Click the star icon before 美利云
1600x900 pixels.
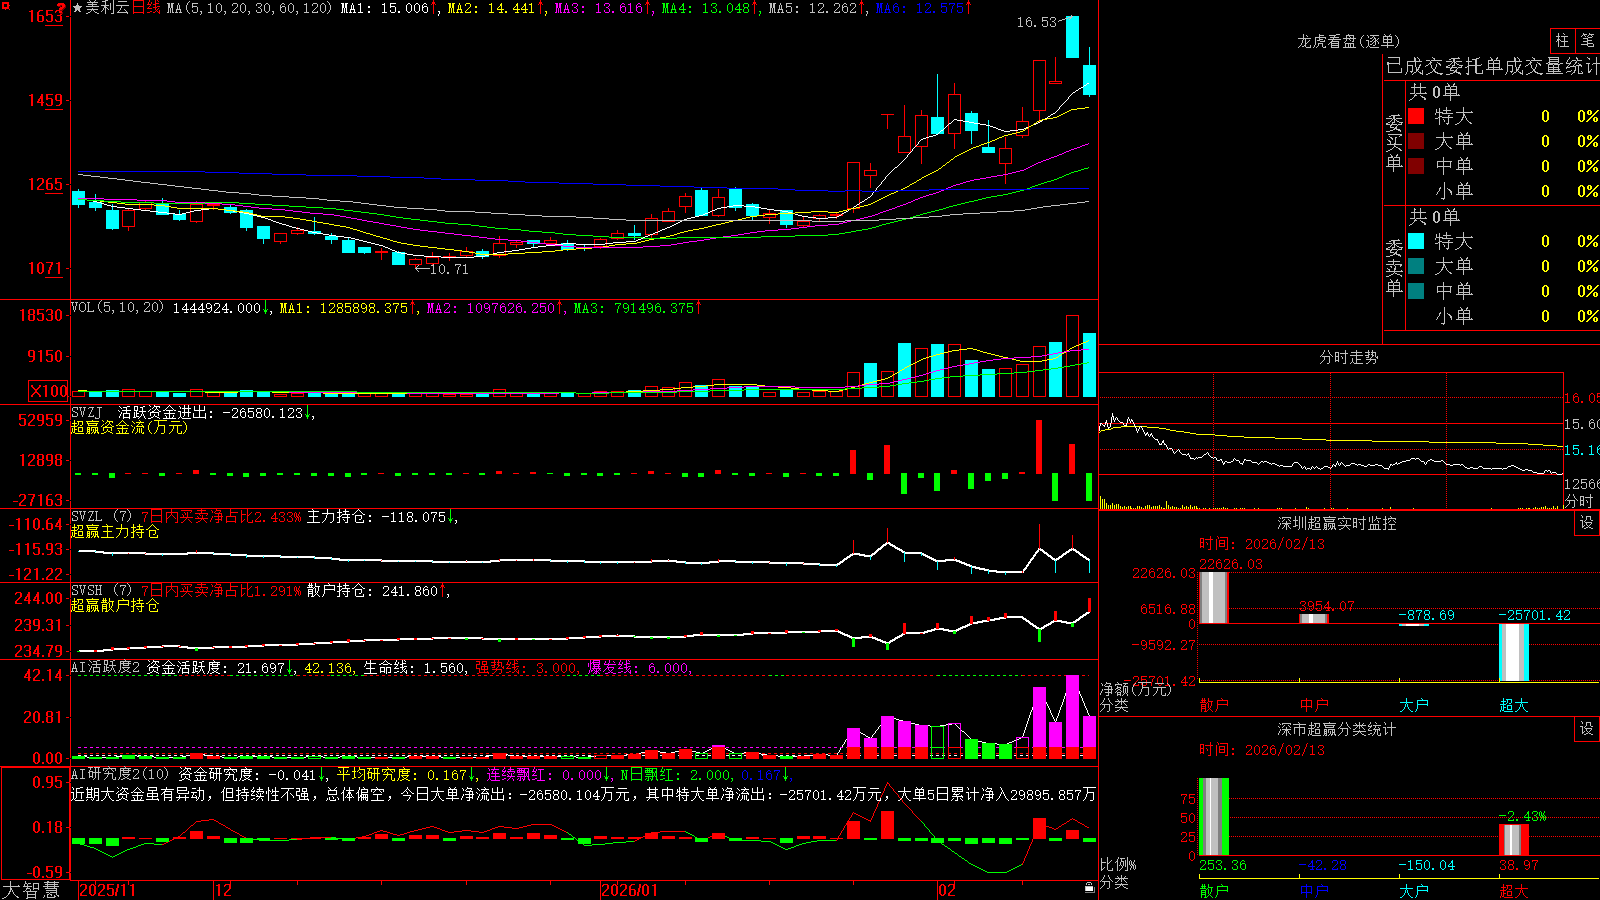coord(78,8)
